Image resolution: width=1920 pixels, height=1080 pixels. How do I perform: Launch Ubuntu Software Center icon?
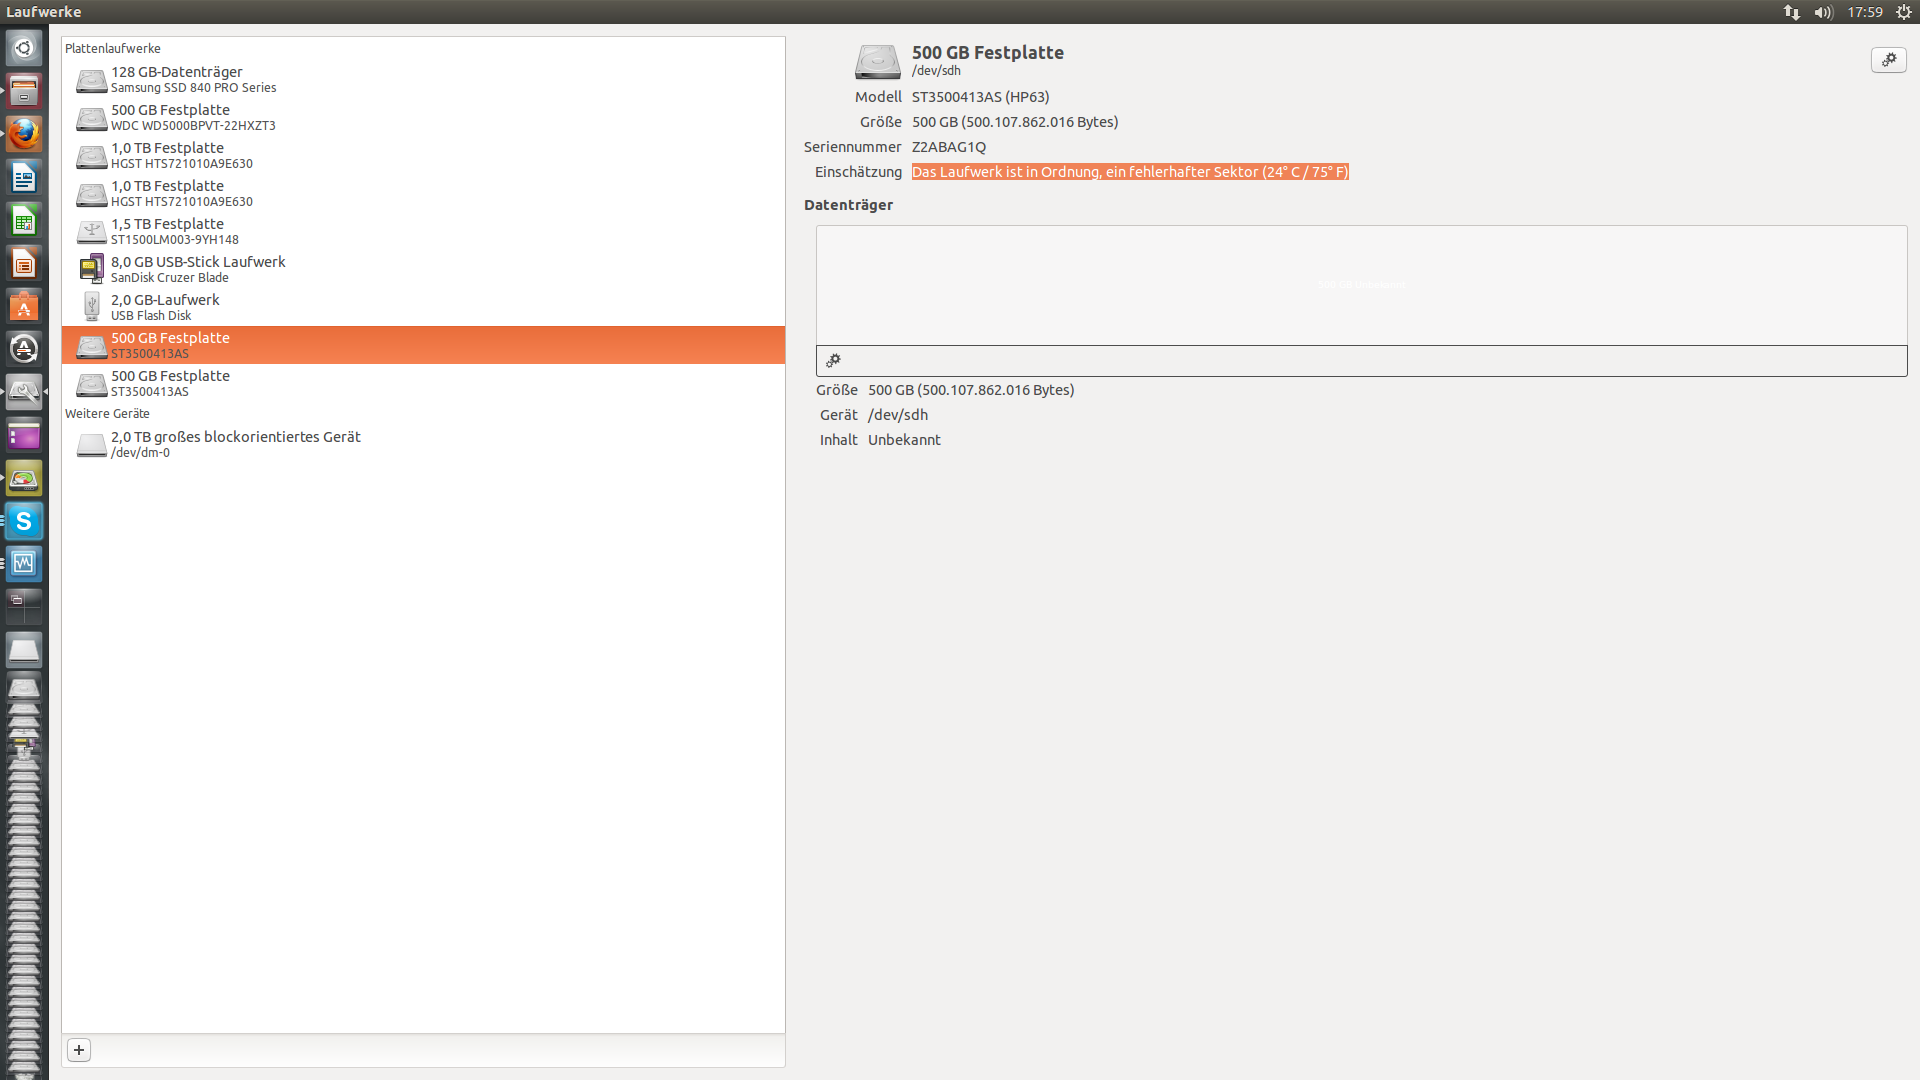tap(24, 306)
